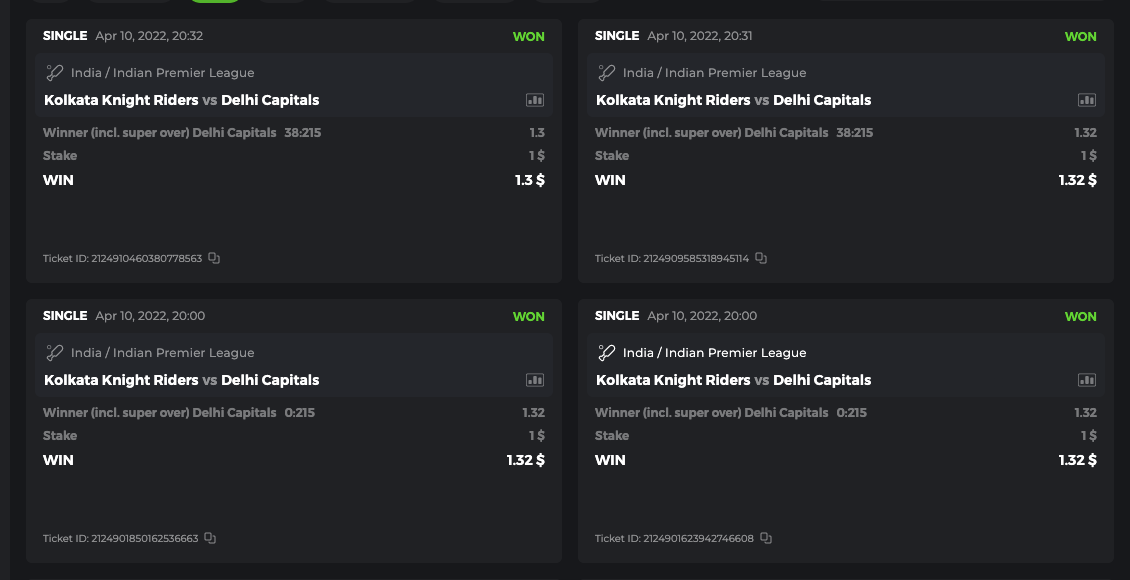Click the 1.3 odds value on first ticket
Screen dimensions: 1130x580
(537, 133)
